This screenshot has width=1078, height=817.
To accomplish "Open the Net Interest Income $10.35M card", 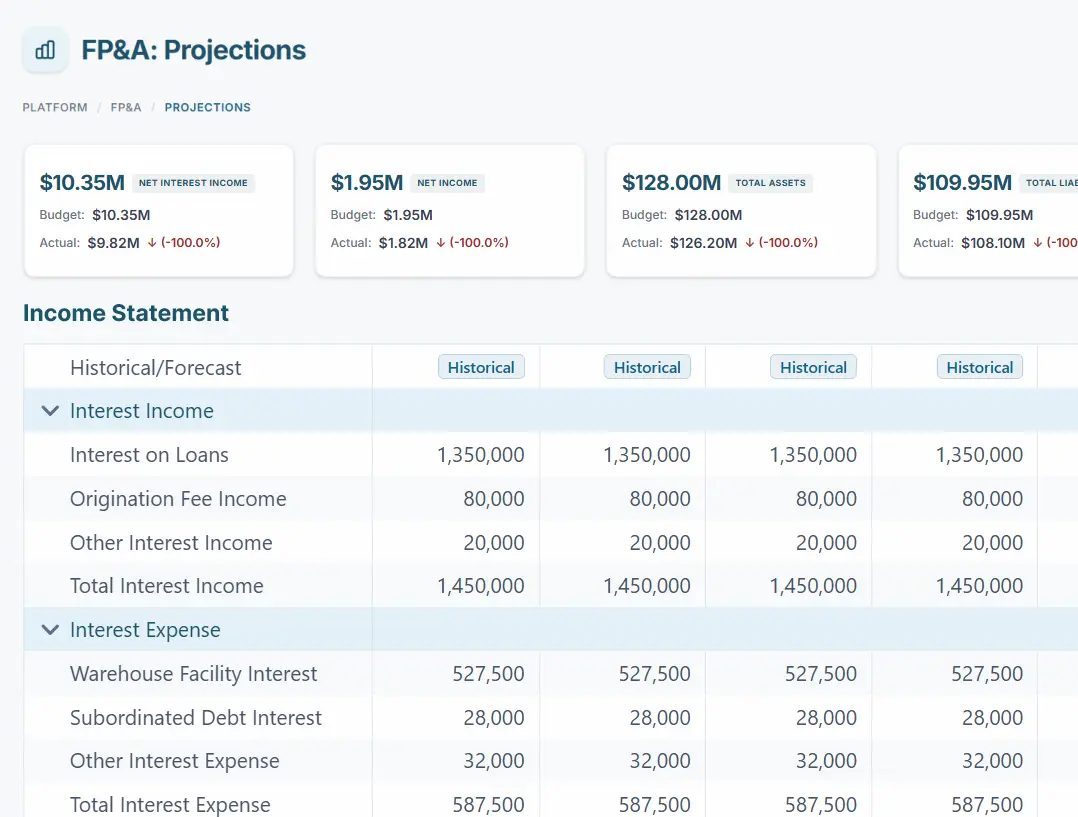I will coord(159,211).
